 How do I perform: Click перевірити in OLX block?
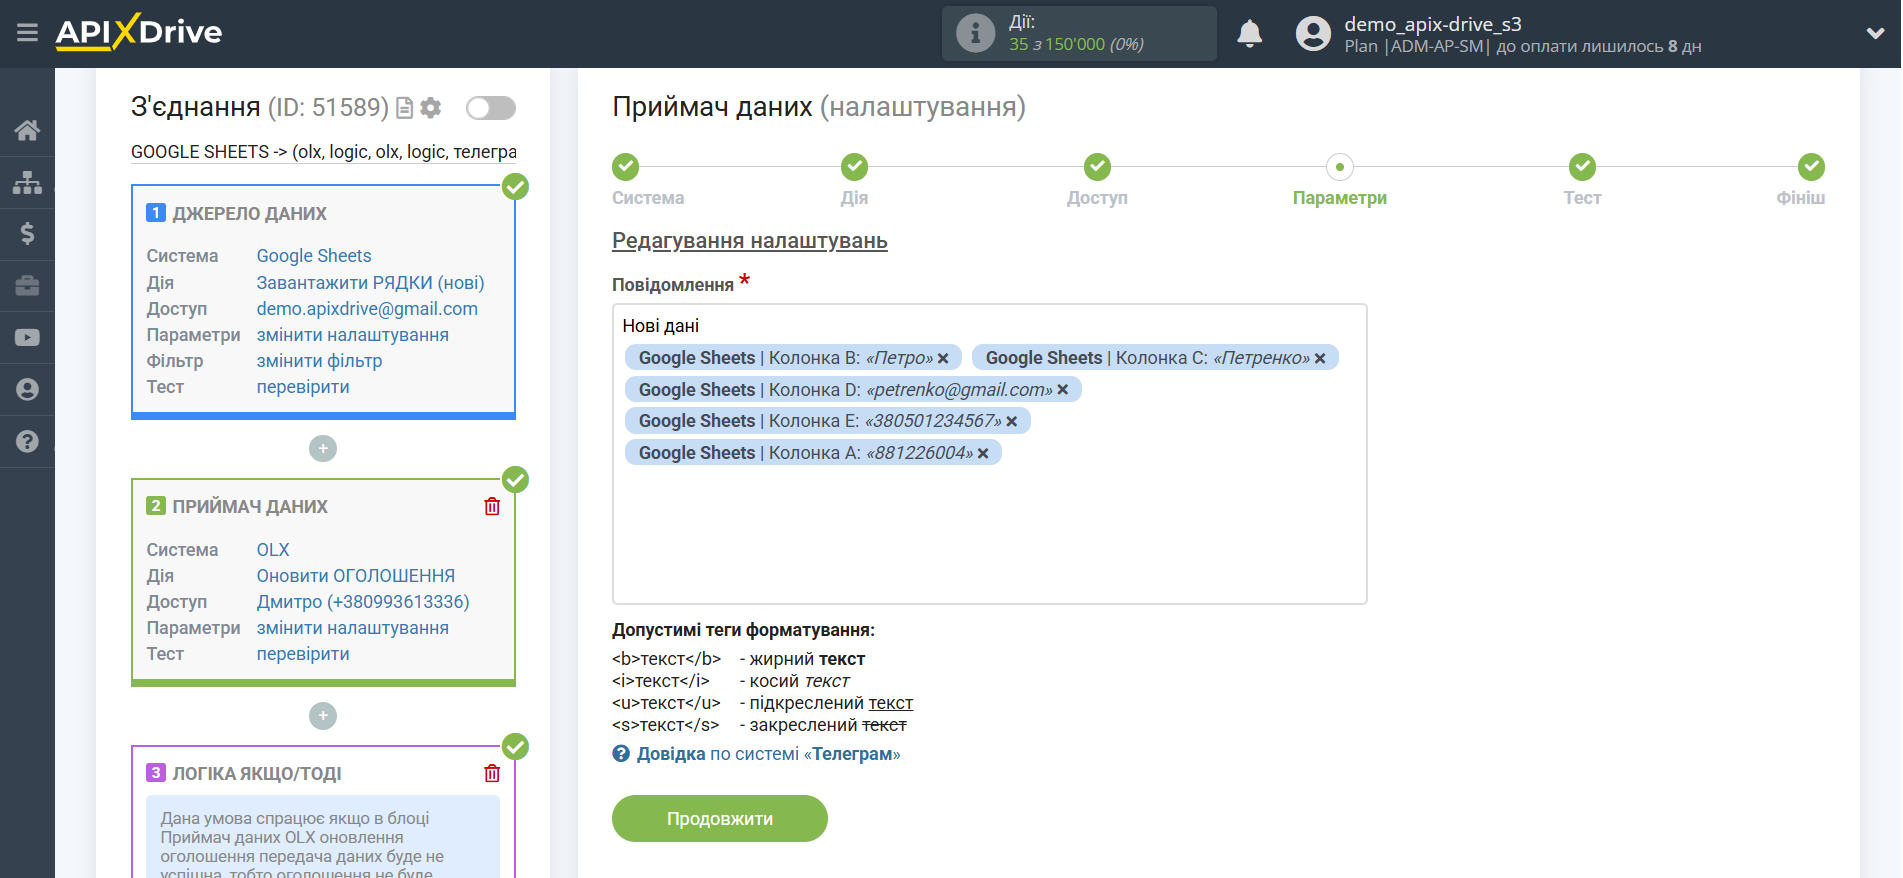click(303, 654)
